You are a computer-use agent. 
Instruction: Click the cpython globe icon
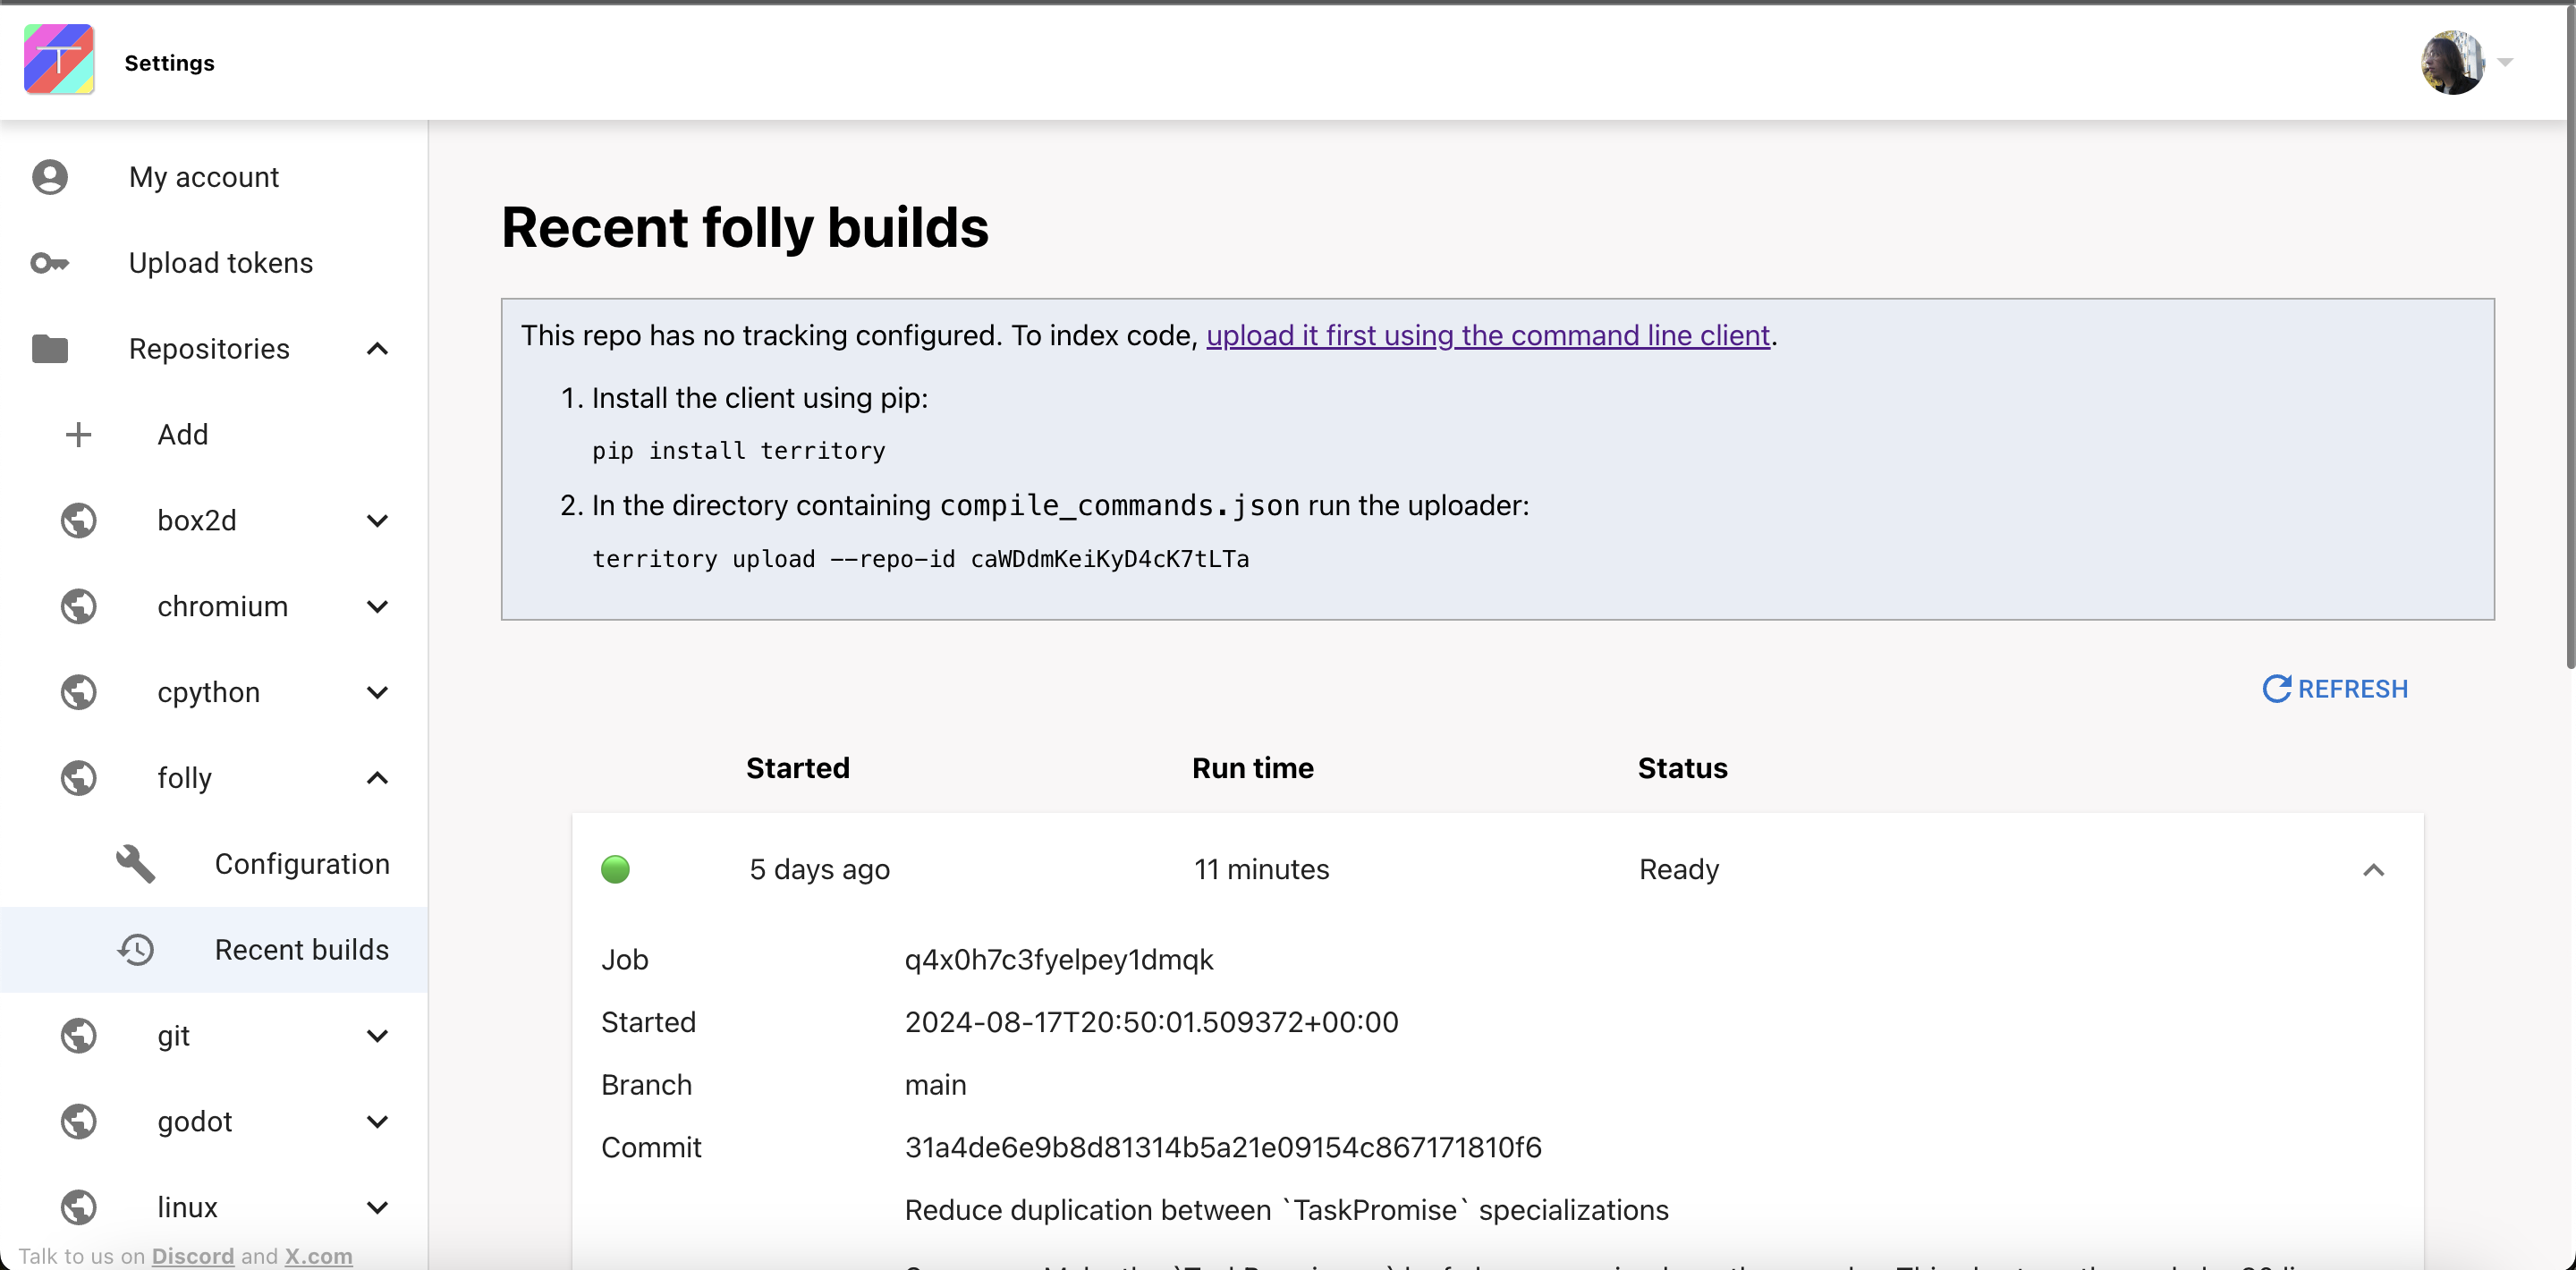click(x=78, y=692)
